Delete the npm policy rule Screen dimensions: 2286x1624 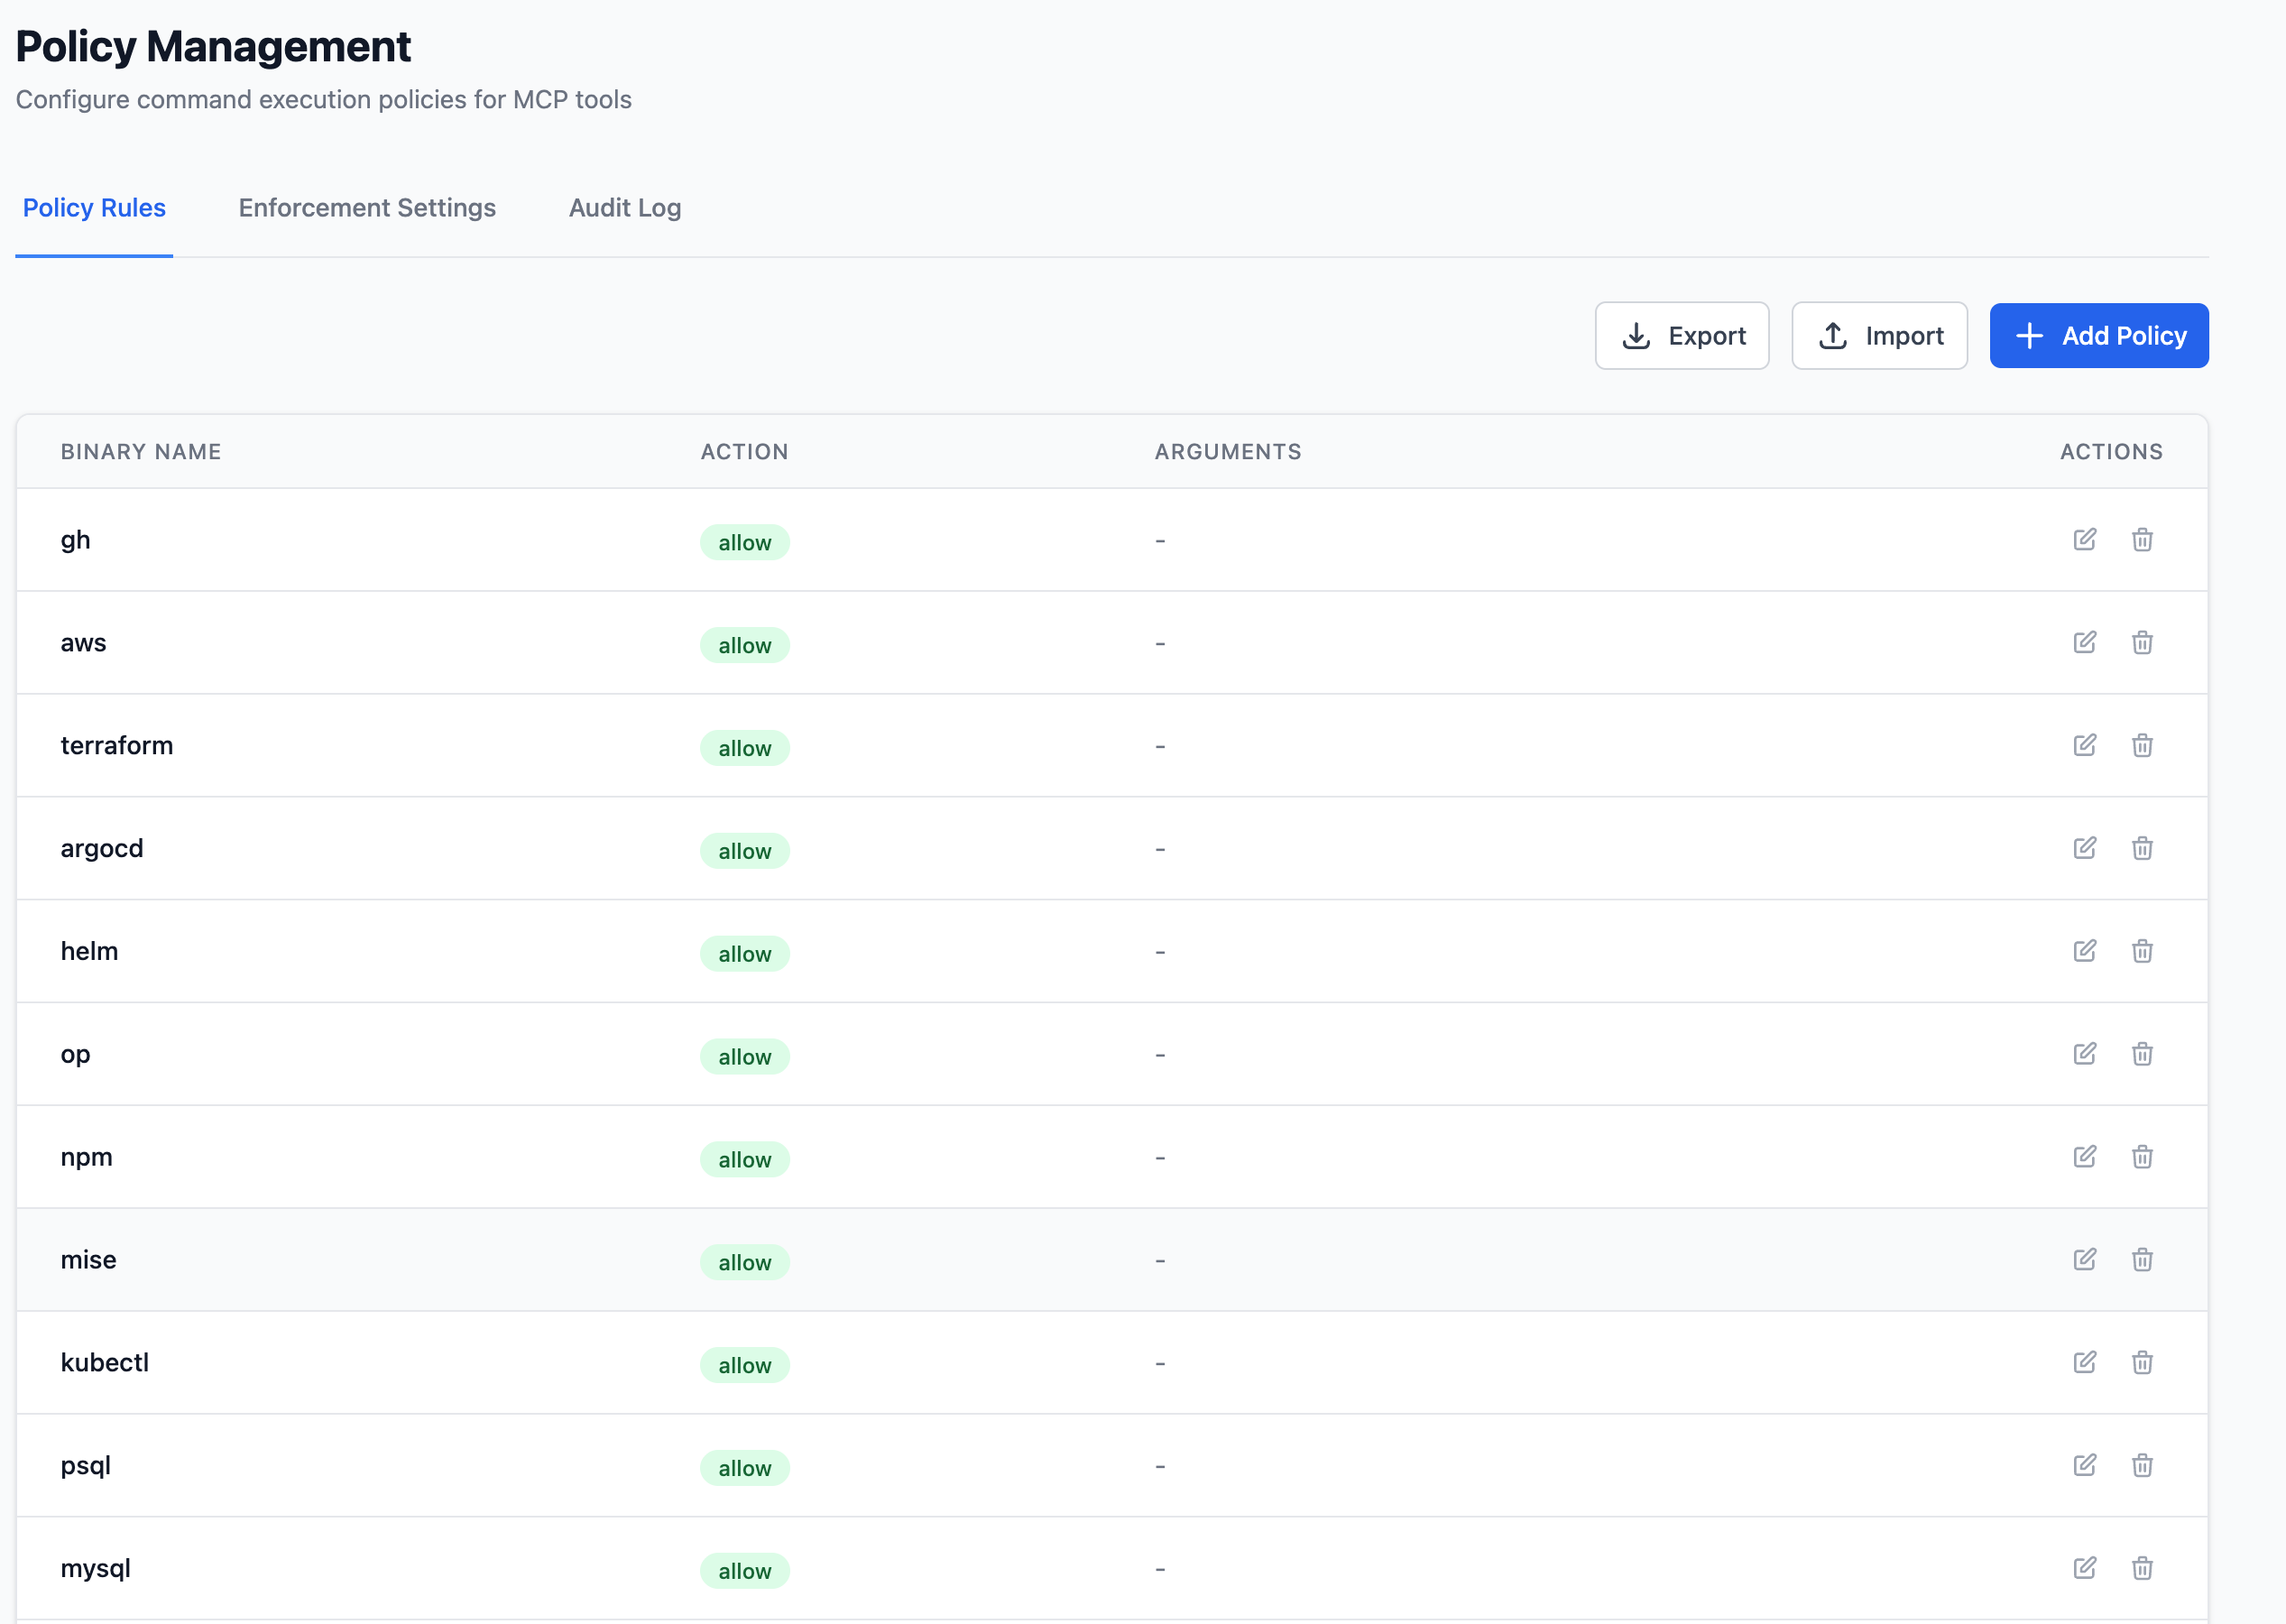2142,1157
